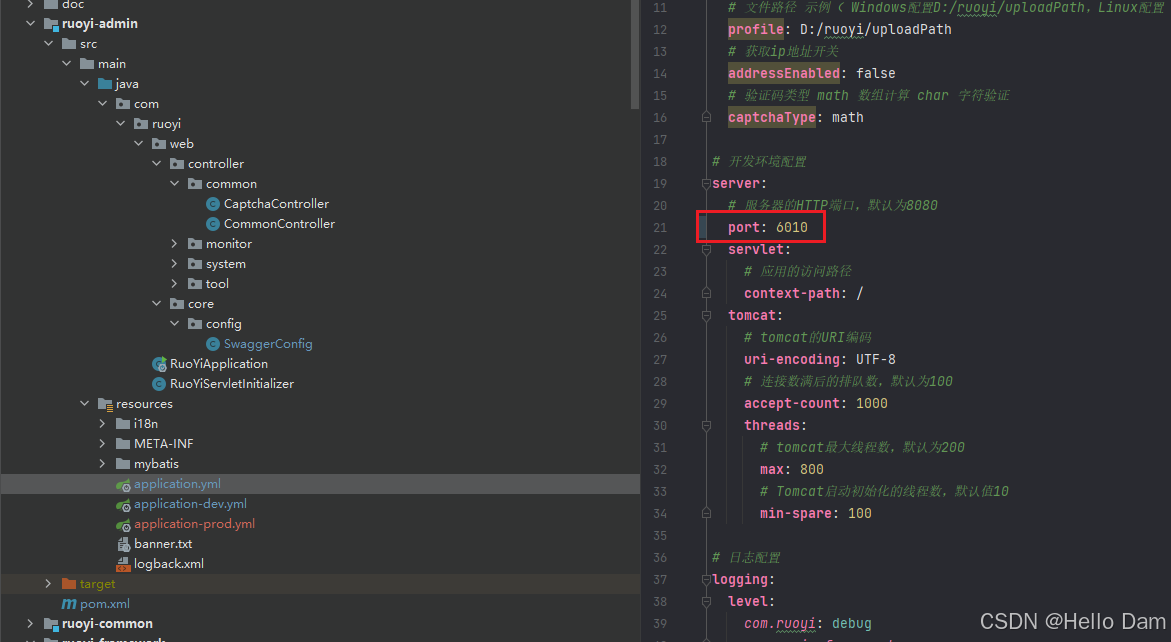Click the project tree vertical scrollbar

click(635, 52)
